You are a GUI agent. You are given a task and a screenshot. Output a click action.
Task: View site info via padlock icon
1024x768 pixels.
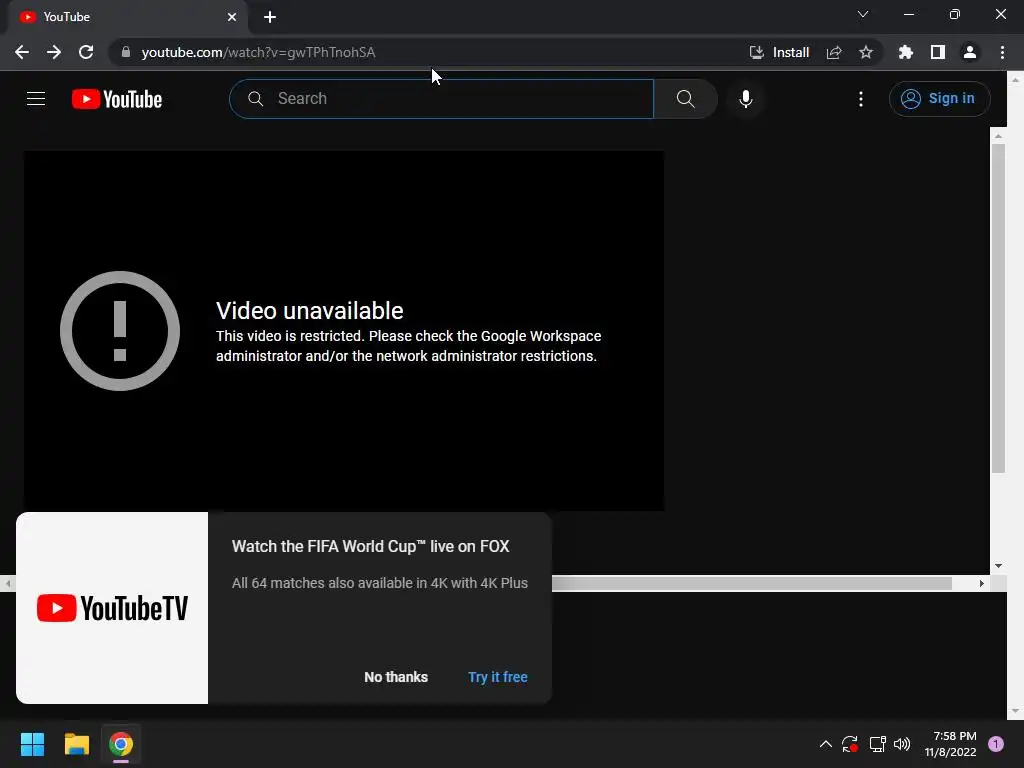pos(125,52)
